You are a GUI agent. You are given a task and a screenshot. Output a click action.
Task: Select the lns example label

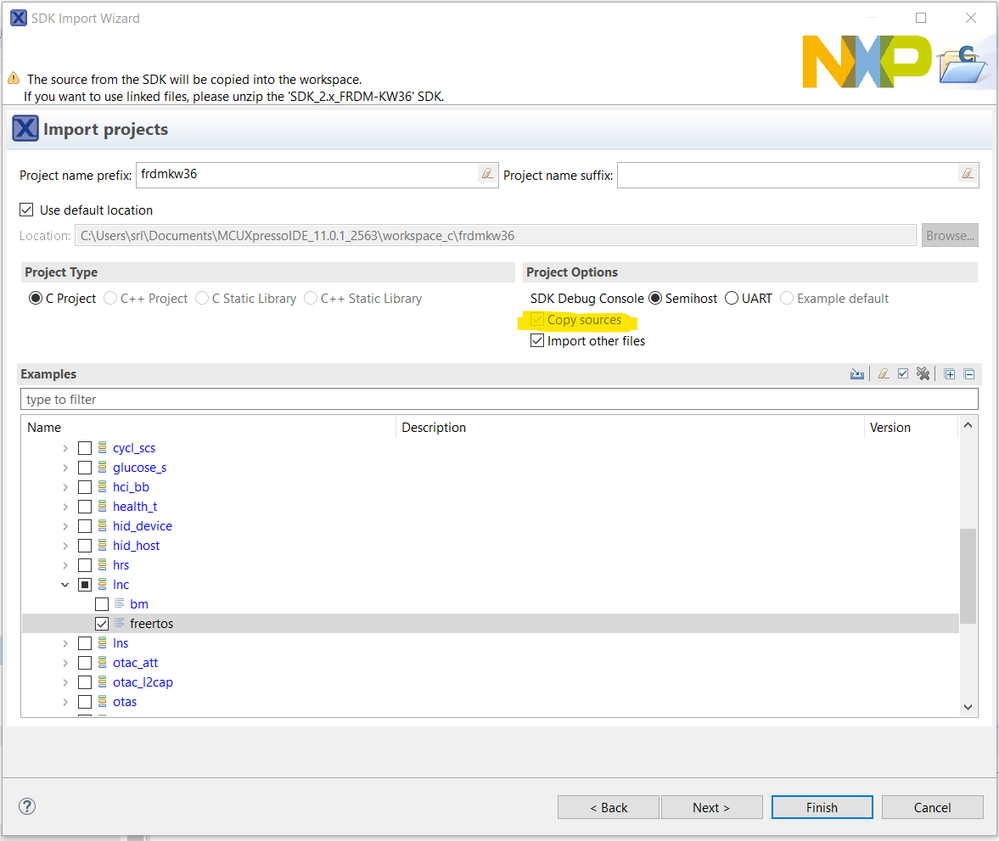coord(120,643)
